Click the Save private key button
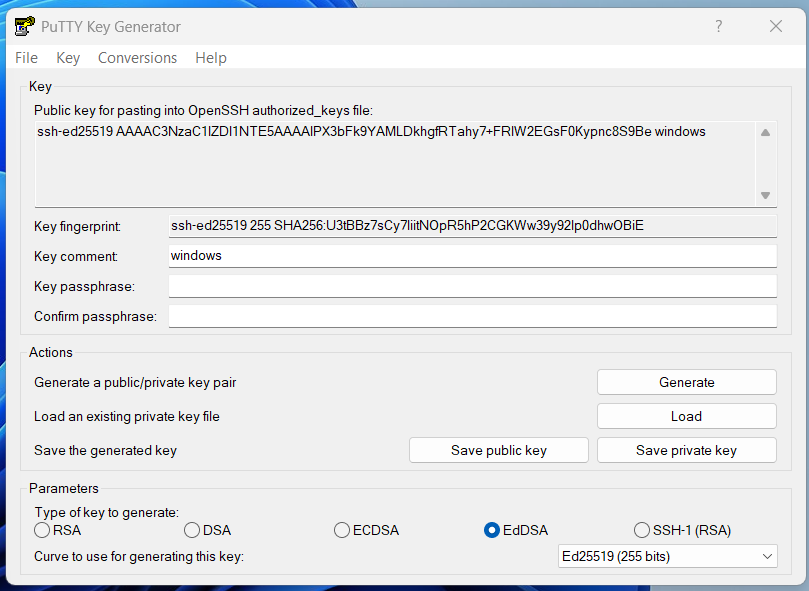809x591 pixels. pyautogui.click(x=686, y=450)
